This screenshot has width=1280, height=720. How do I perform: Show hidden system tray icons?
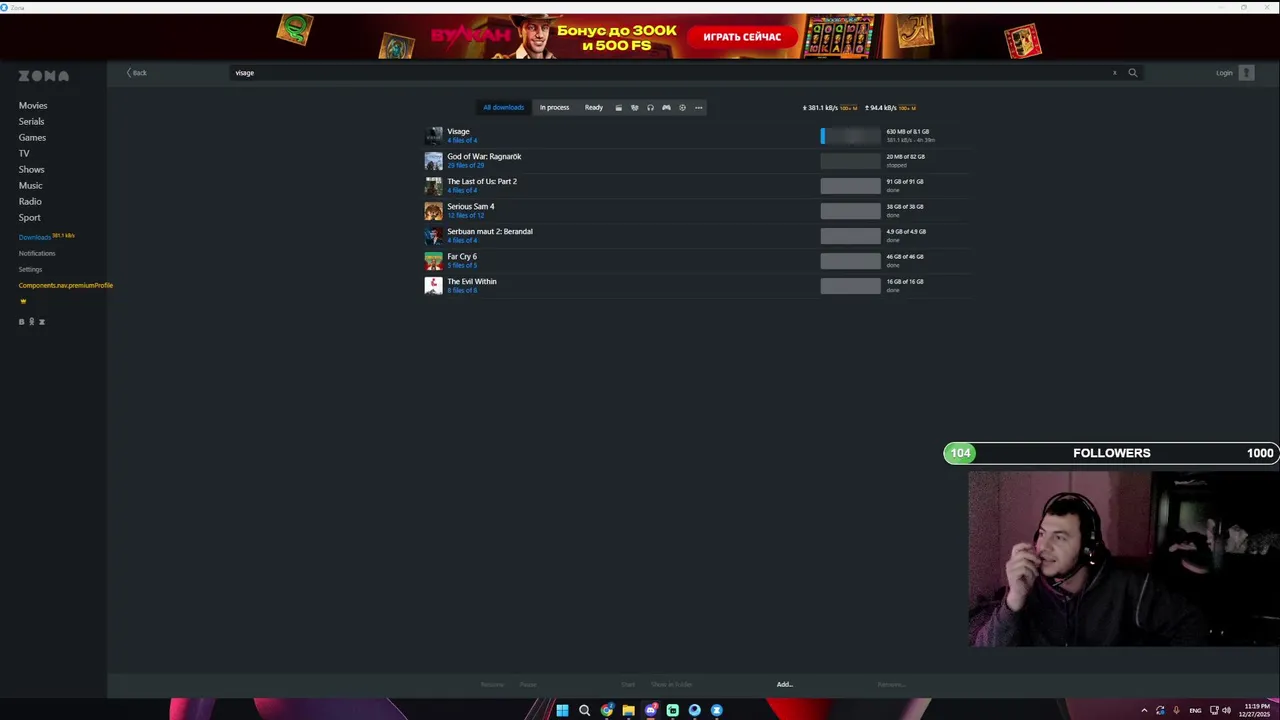[1144, 710]
